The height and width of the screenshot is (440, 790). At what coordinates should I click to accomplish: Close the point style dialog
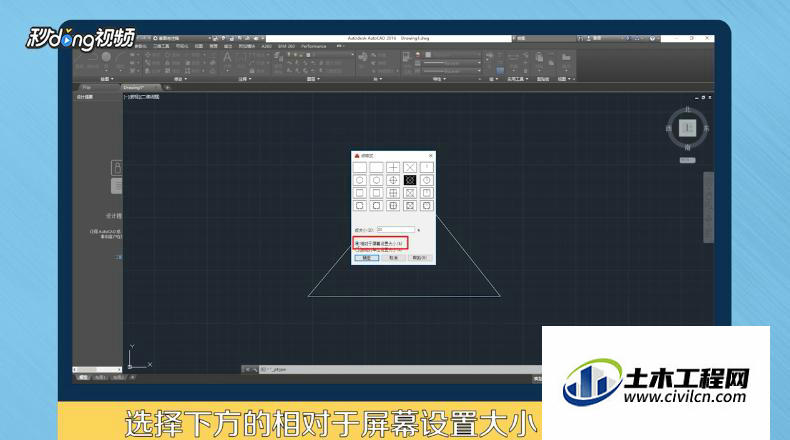coord(430,156)
